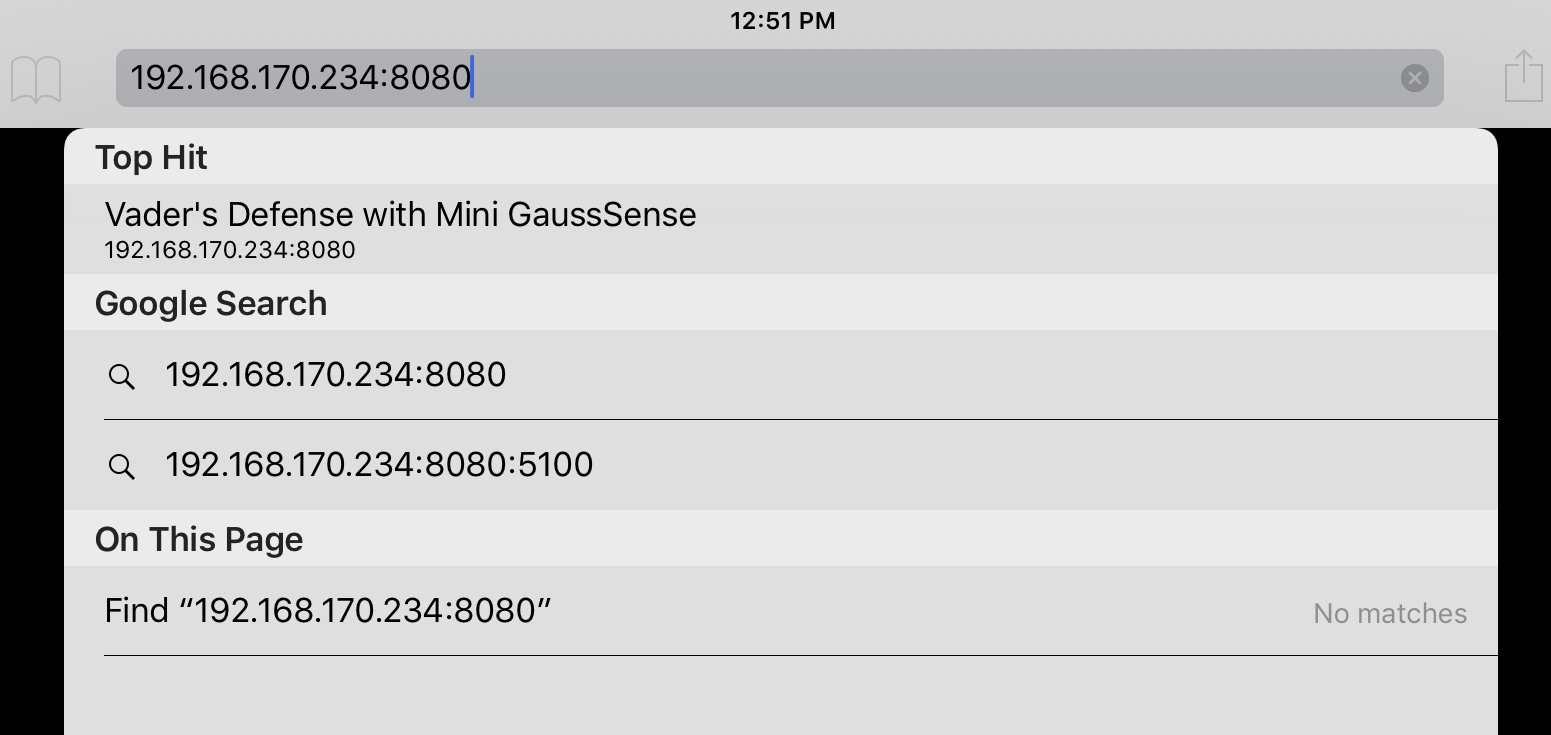Click empty panel space below the Find row
The height and width of the screenshot is (735, 1551).
point(781,696)
